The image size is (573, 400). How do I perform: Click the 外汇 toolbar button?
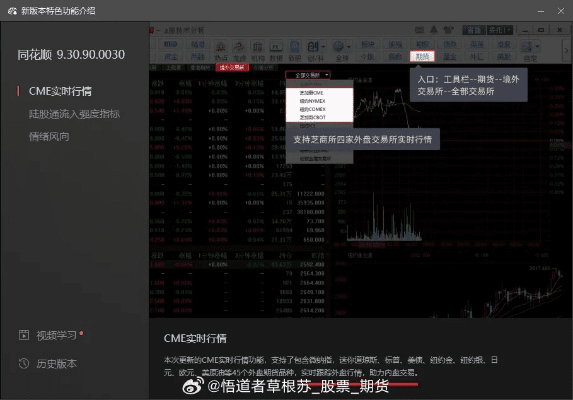pos(477,57)
